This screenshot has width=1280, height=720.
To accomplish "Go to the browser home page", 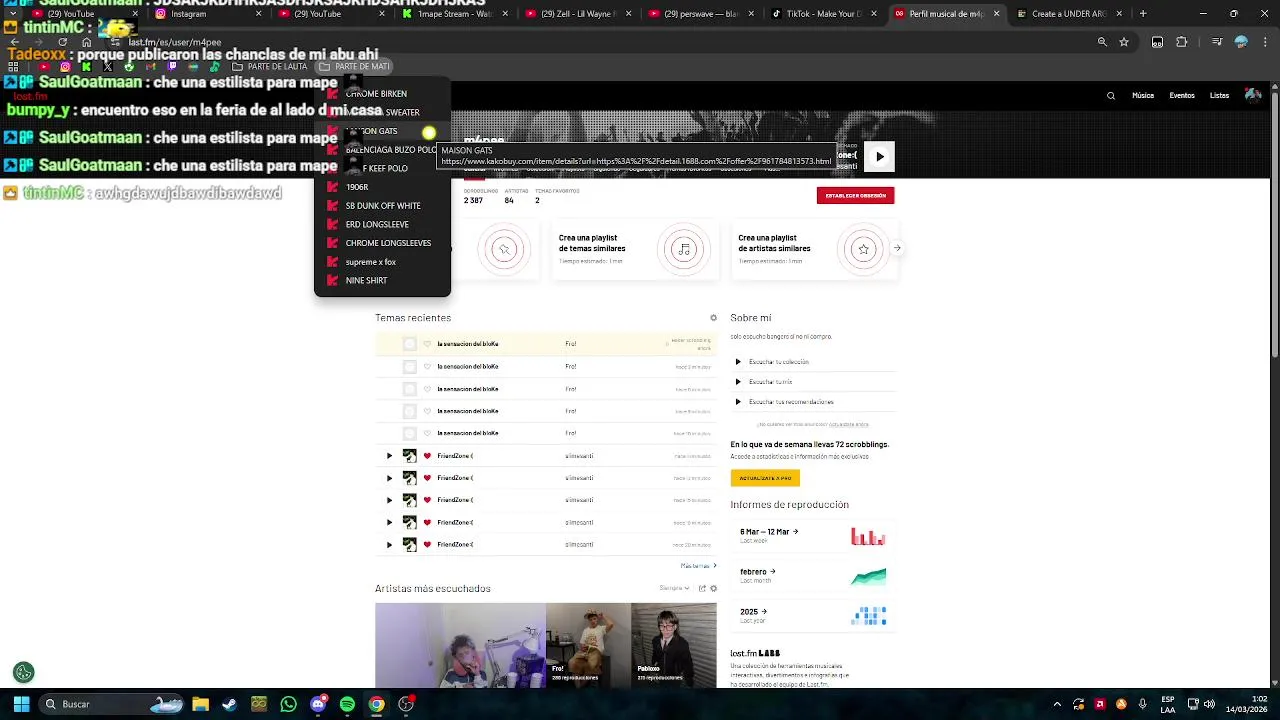I will tap(87, 42).
